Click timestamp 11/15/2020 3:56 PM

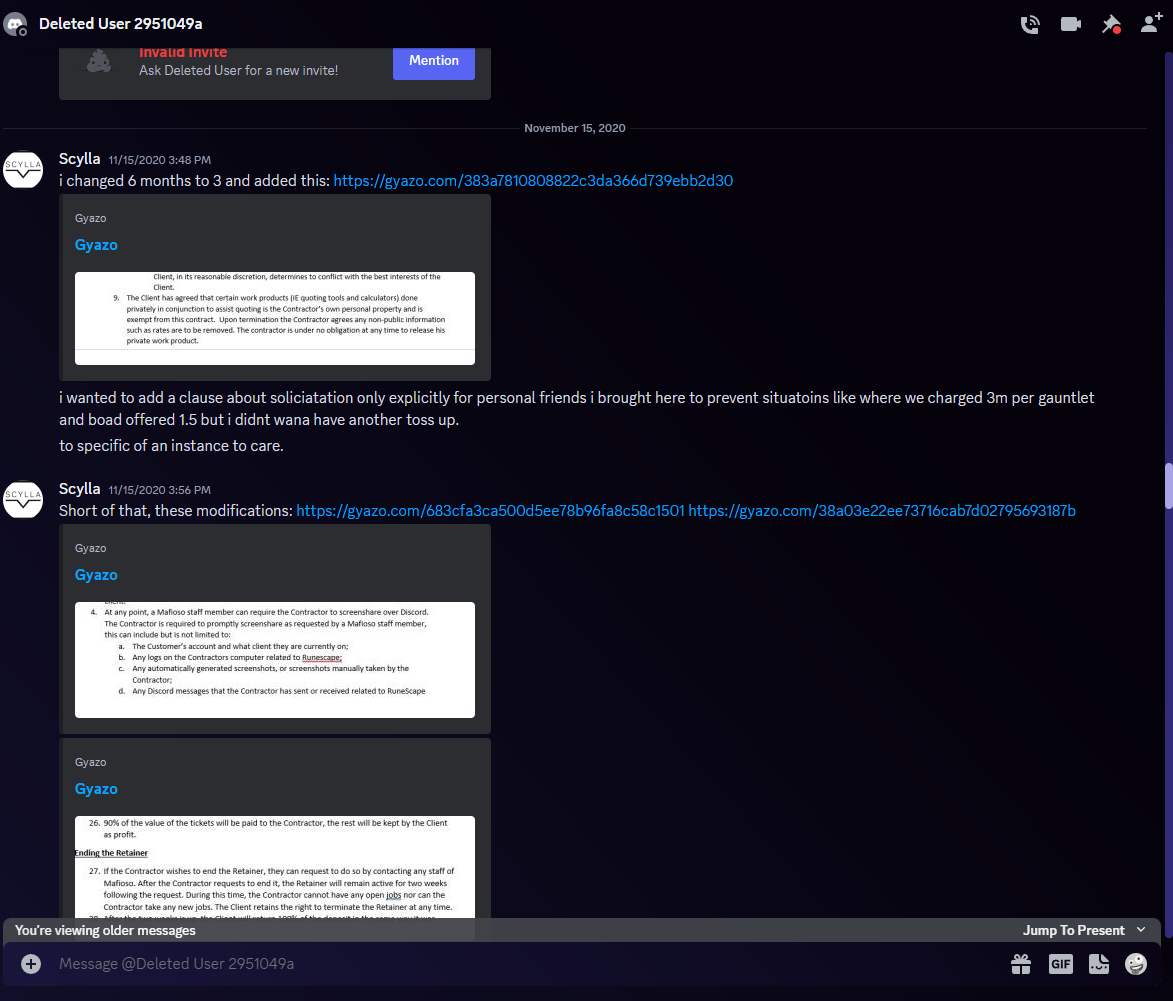point(159,490)
